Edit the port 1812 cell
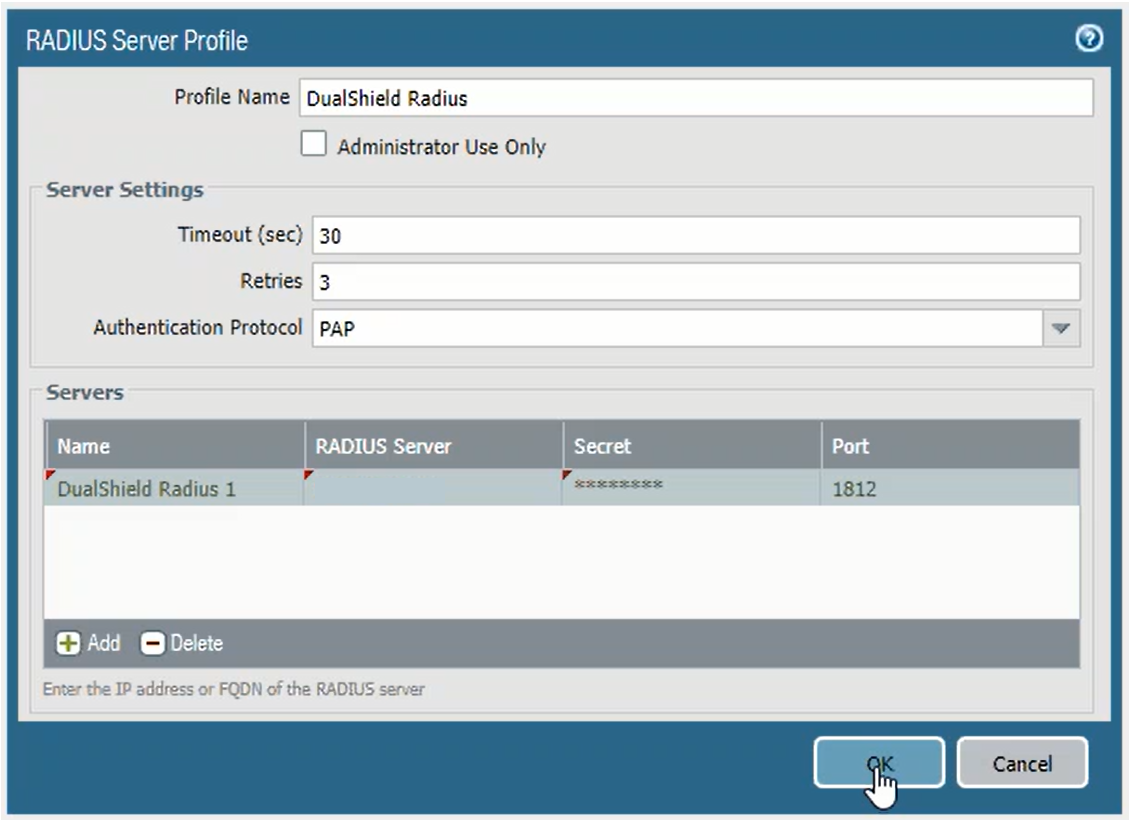The height and width of the screenshot is (823, 1130). (x=949, y=489)
